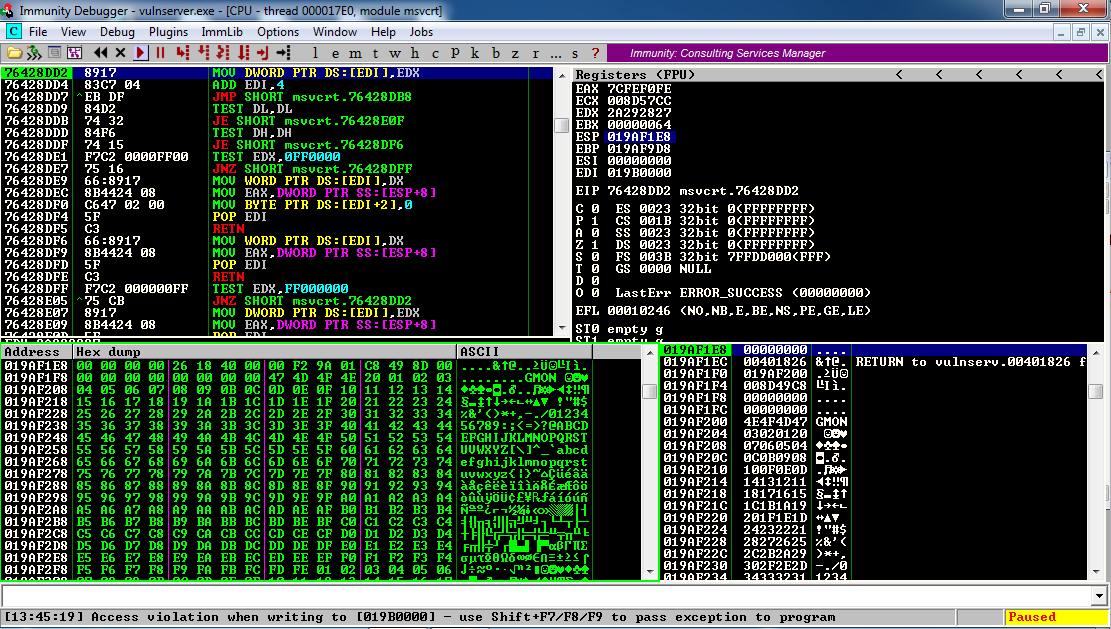Image resolution: width=1111 pixels, height=629 pixels.
Task: Toggle the C flag value in registers
Action: point(595,209)
